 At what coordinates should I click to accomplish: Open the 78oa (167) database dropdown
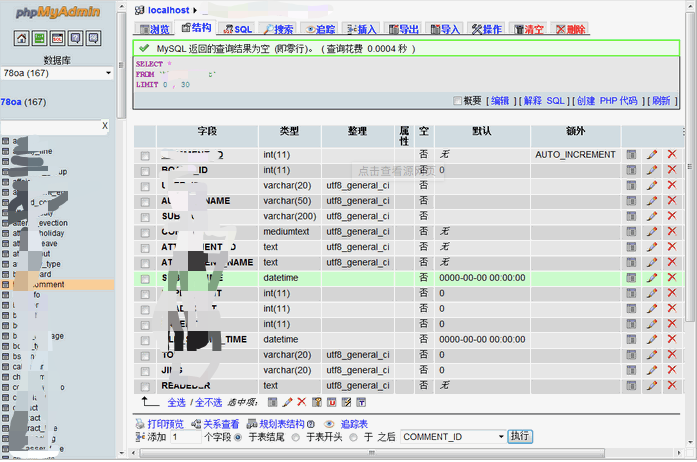point(57,73)
